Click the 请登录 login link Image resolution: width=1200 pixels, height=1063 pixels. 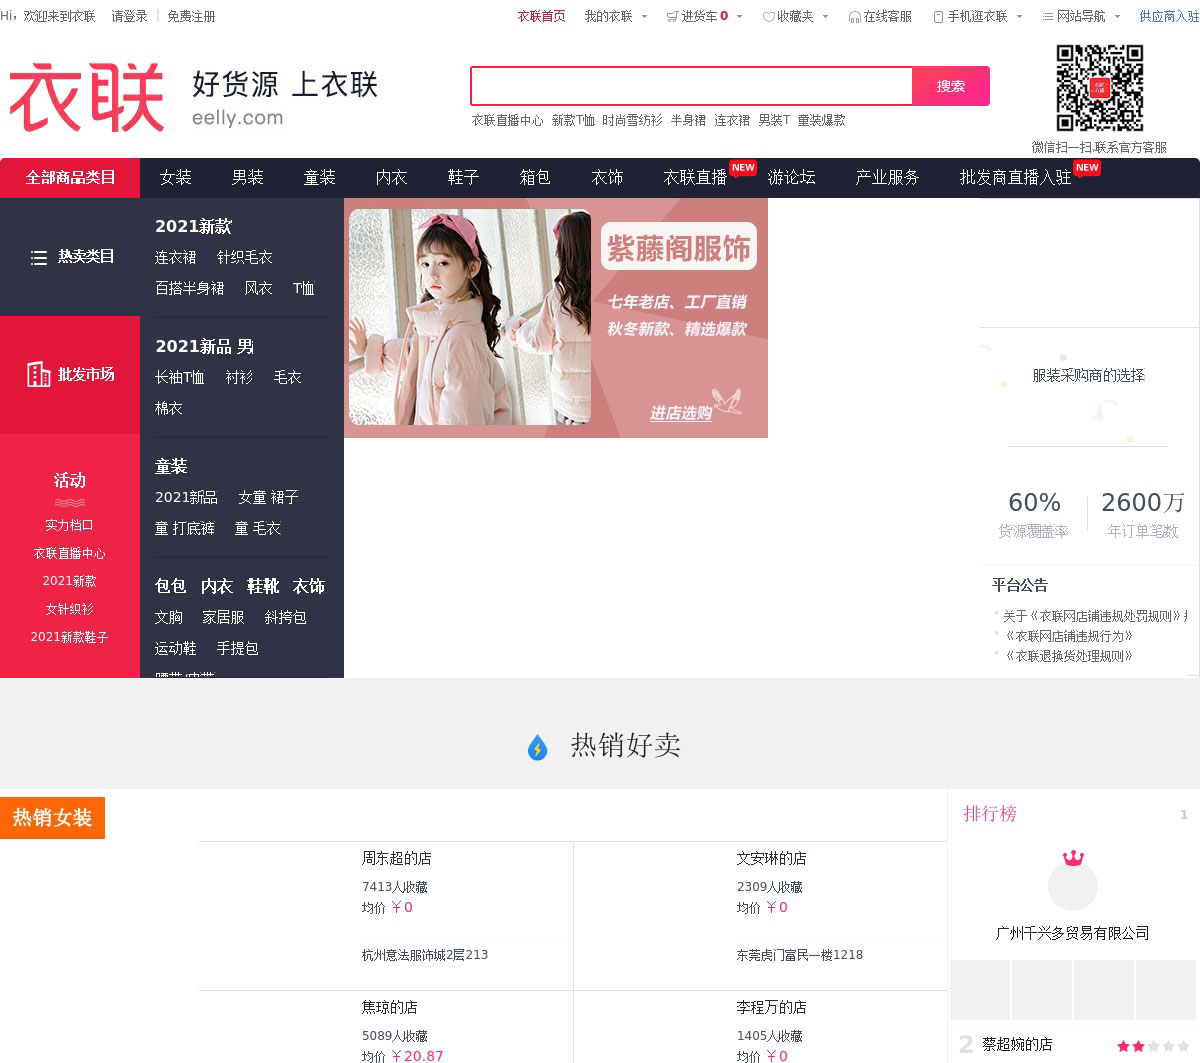pyautogui.click(x=129, y=17)
